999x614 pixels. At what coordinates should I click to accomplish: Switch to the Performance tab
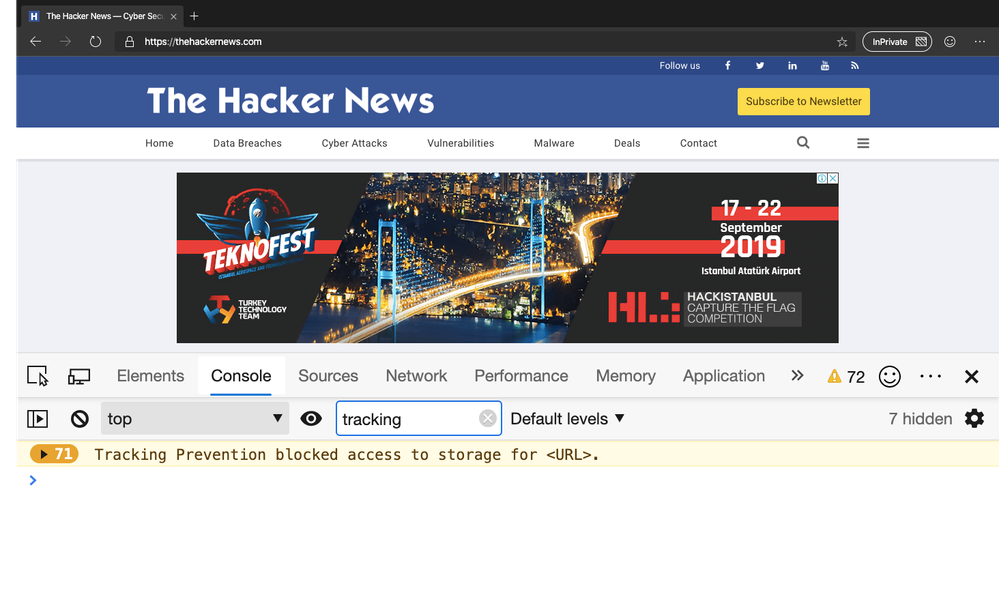(x=521, y=376)
